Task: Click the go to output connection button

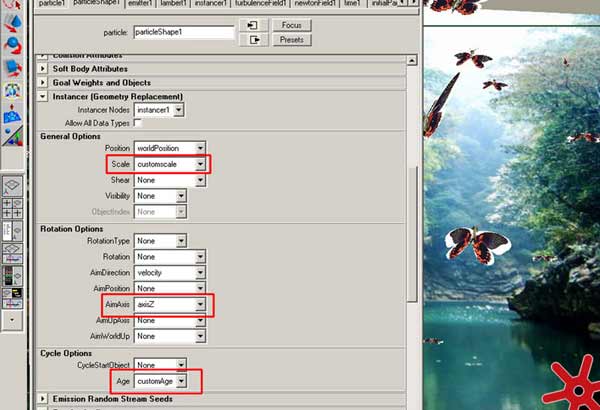Action: click(x=254, y=40)
